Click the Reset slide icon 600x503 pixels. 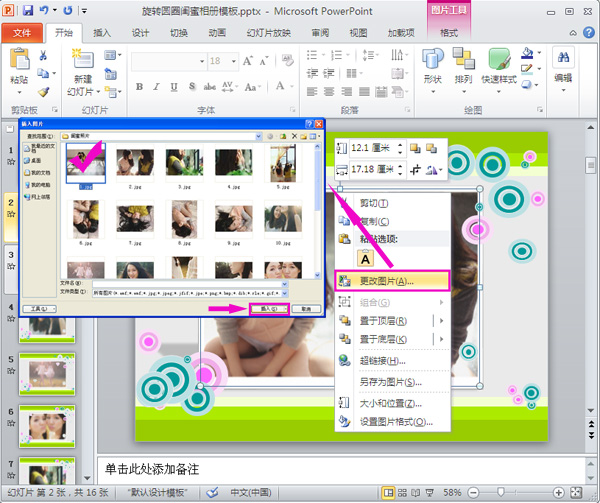click(111, 73)
